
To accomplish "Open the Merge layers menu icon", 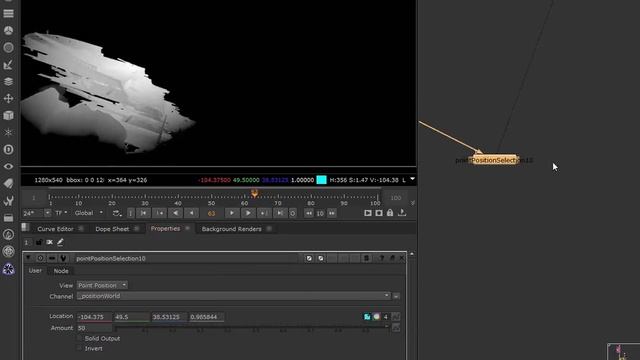I will pyautogui.click(x=8, y=82).
